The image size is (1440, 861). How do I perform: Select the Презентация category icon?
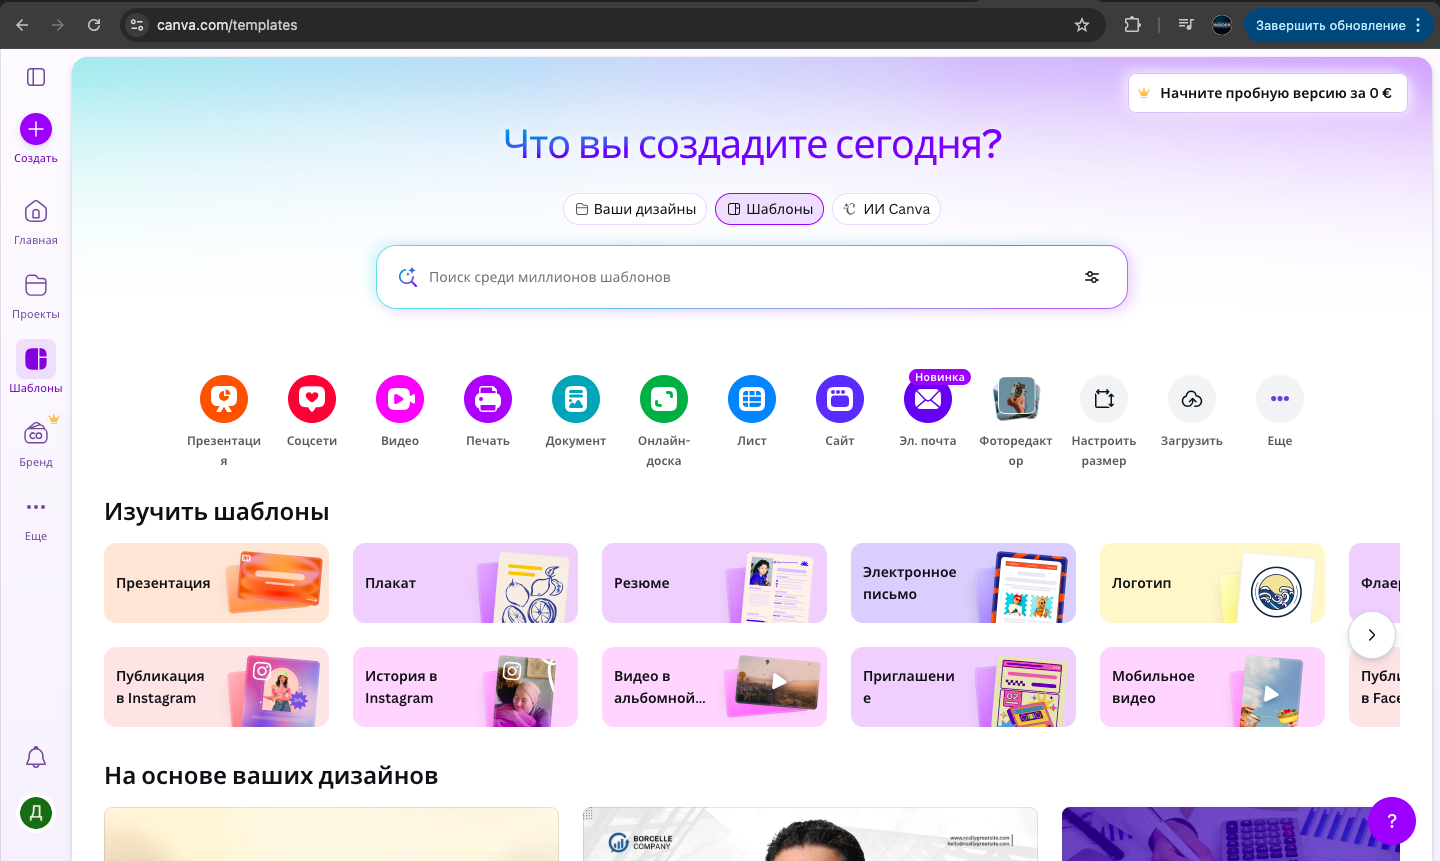224,398
